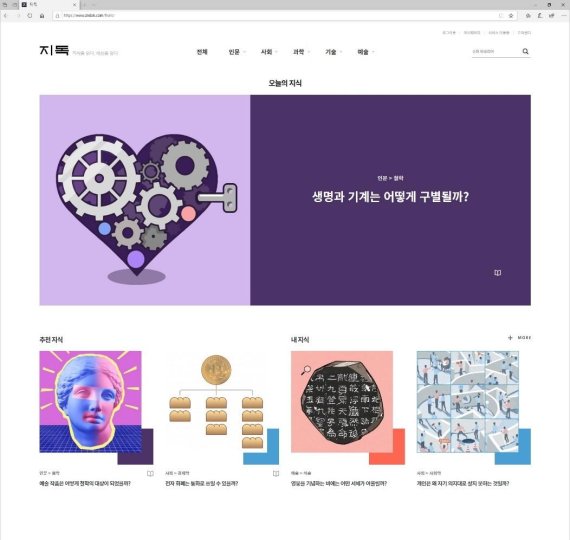
Task: Select the 예술 menu item
Action: pos(365,52)
